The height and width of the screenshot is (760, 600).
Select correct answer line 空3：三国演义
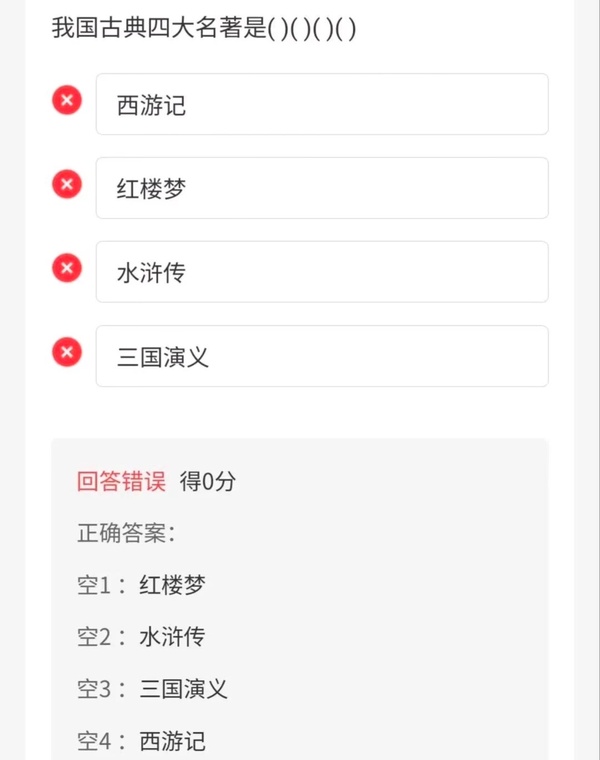(152, 689)
